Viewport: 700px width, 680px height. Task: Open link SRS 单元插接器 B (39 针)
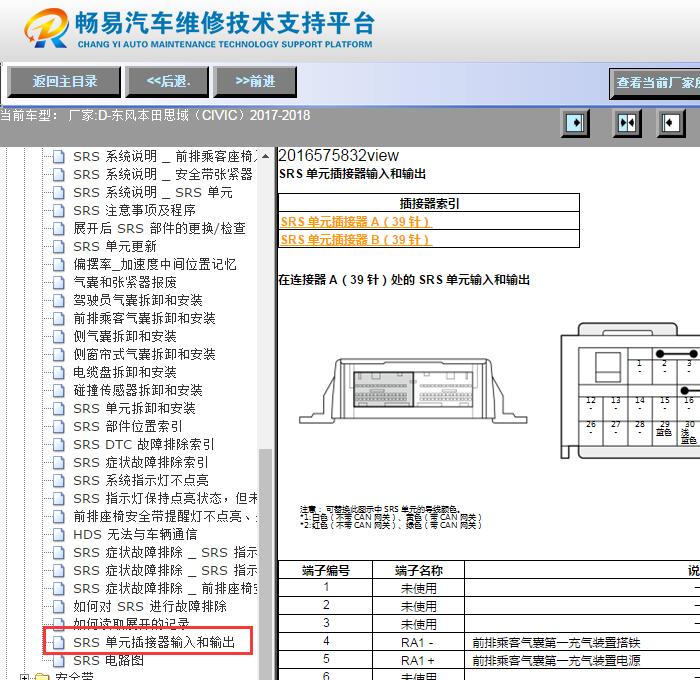coord(355,240)
